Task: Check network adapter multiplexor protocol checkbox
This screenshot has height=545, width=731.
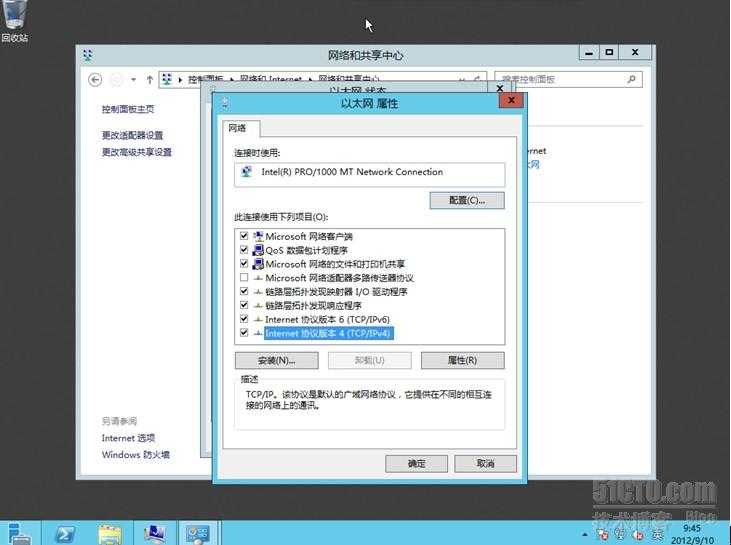Action: click(x=244, y=277)
